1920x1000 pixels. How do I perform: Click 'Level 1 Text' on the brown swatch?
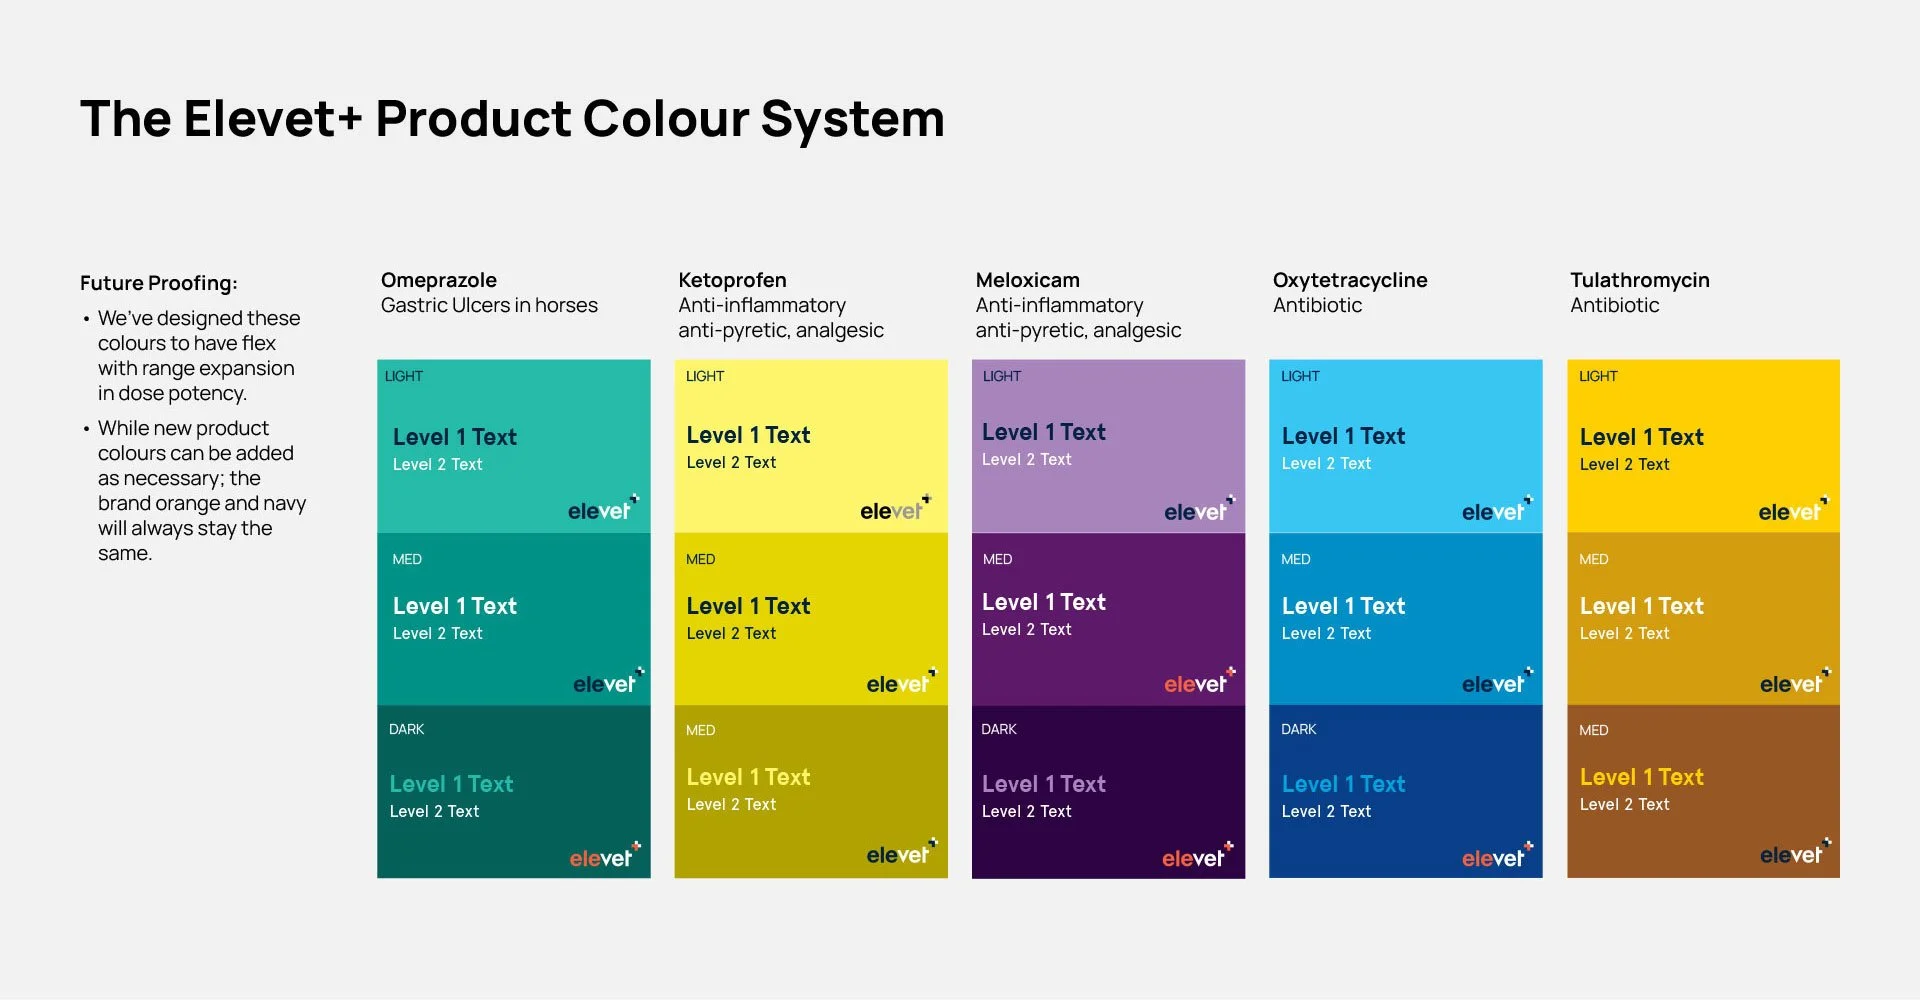click(x=1642, y=777)
